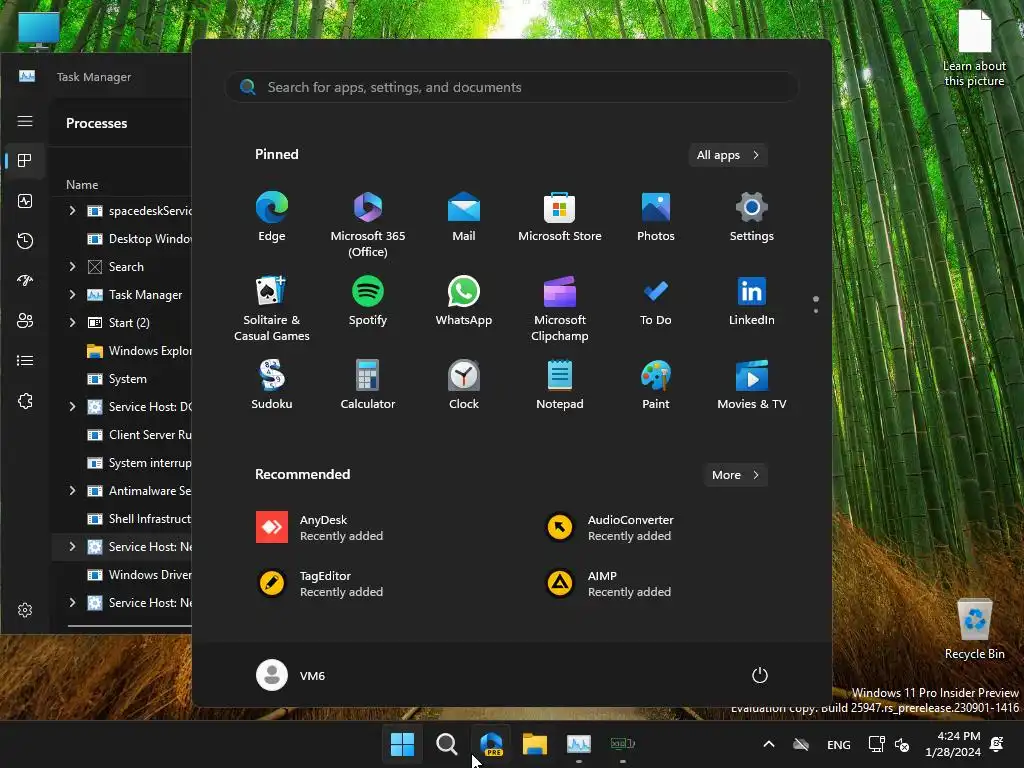Open Edge Preview from taskbar
This screenshot has height=768, width=1024.
(491, 744)
